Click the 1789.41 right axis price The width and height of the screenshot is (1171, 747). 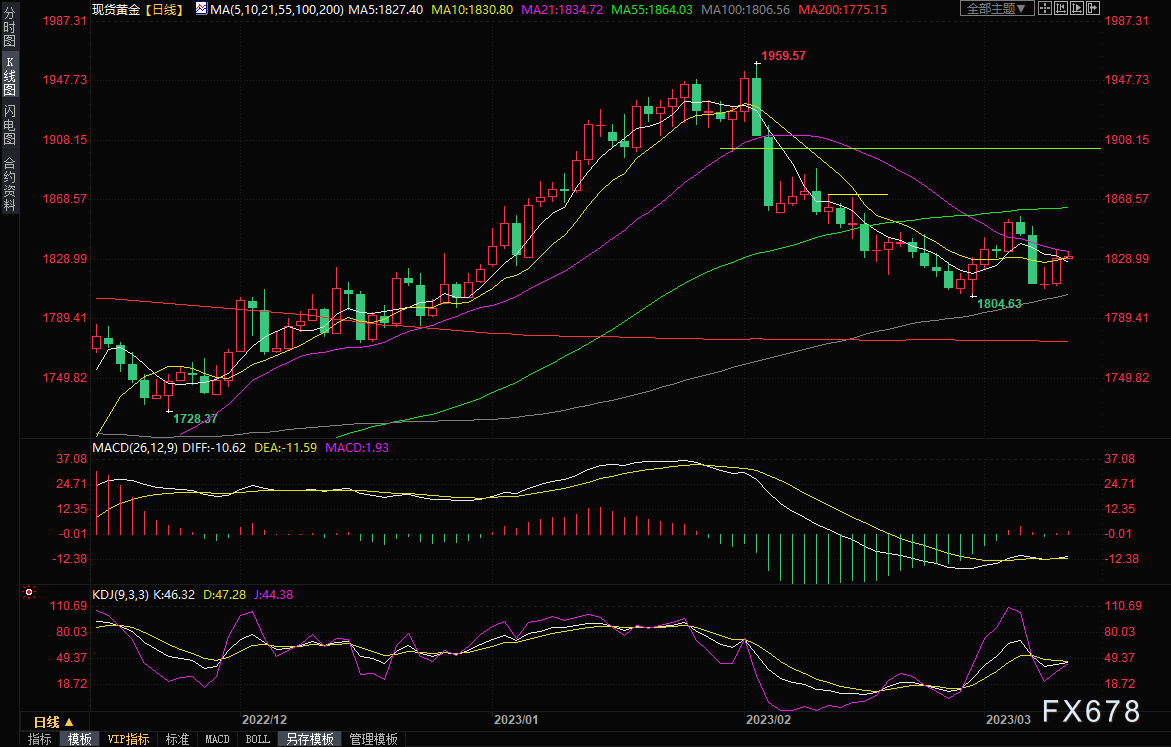[x=1127, y=317]
